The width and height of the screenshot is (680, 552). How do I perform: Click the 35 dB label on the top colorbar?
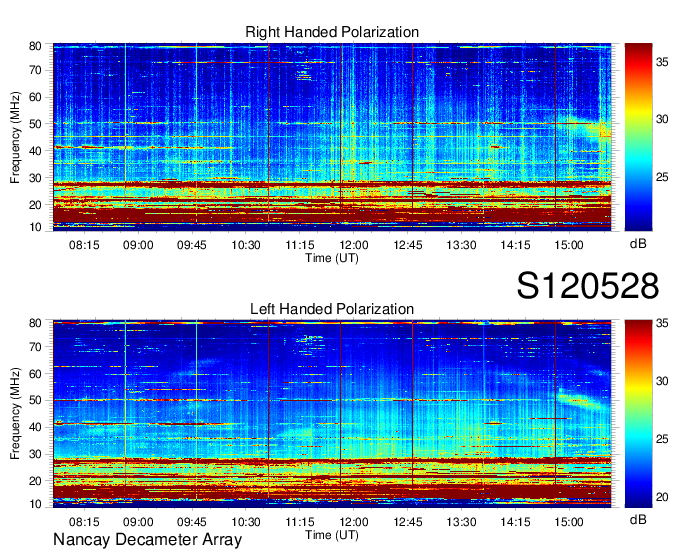662,62
